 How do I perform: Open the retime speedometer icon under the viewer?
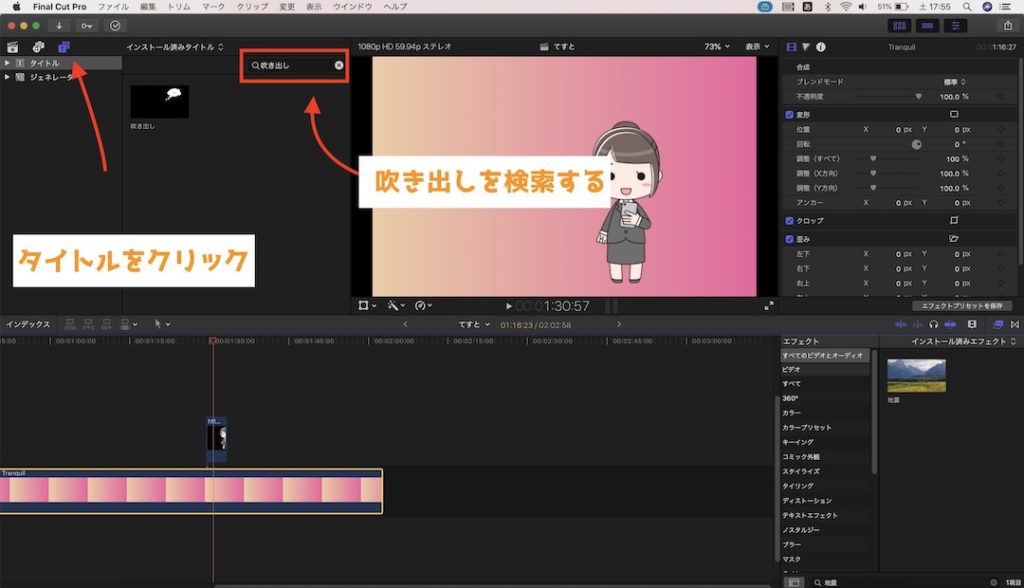pos(420,305)
